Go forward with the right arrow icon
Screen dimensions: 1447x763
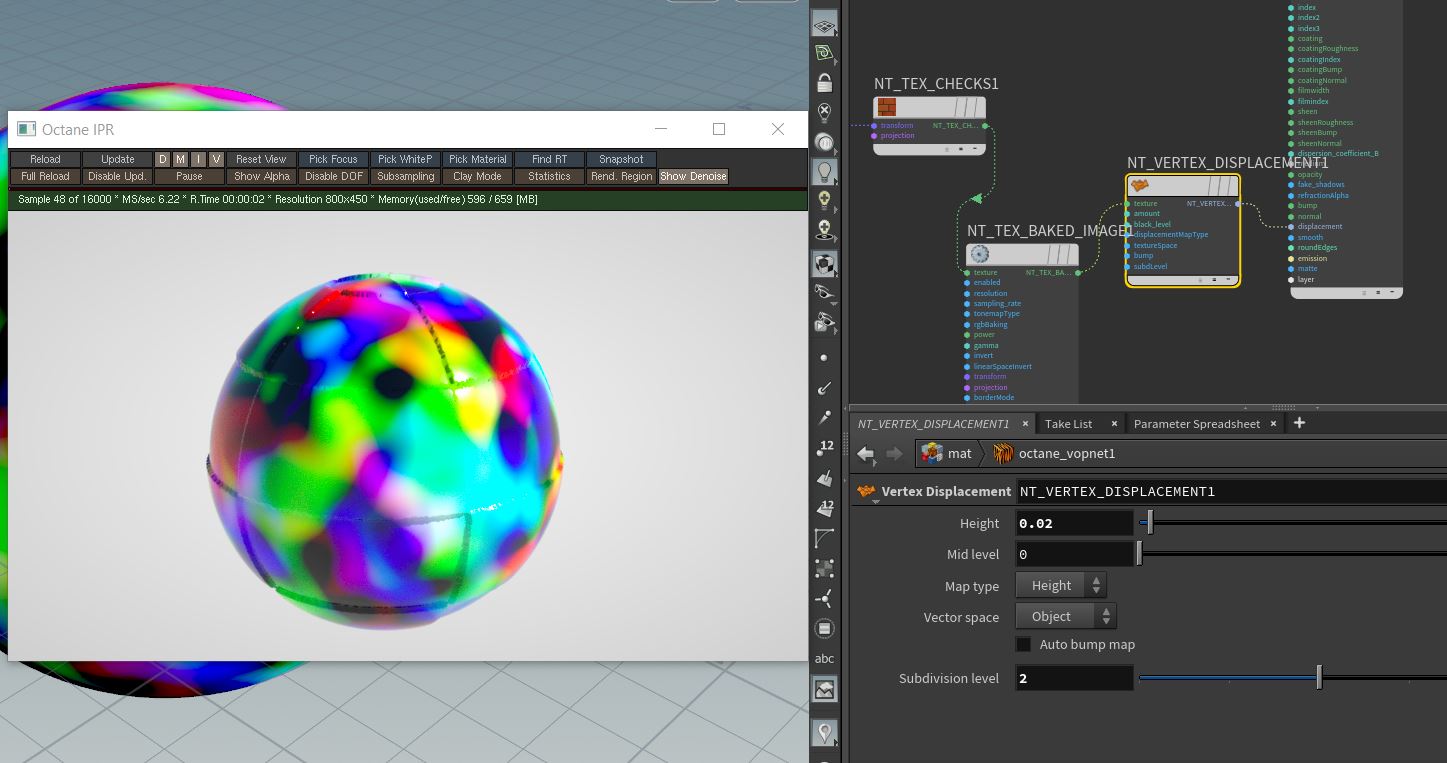tap(893, 454)
